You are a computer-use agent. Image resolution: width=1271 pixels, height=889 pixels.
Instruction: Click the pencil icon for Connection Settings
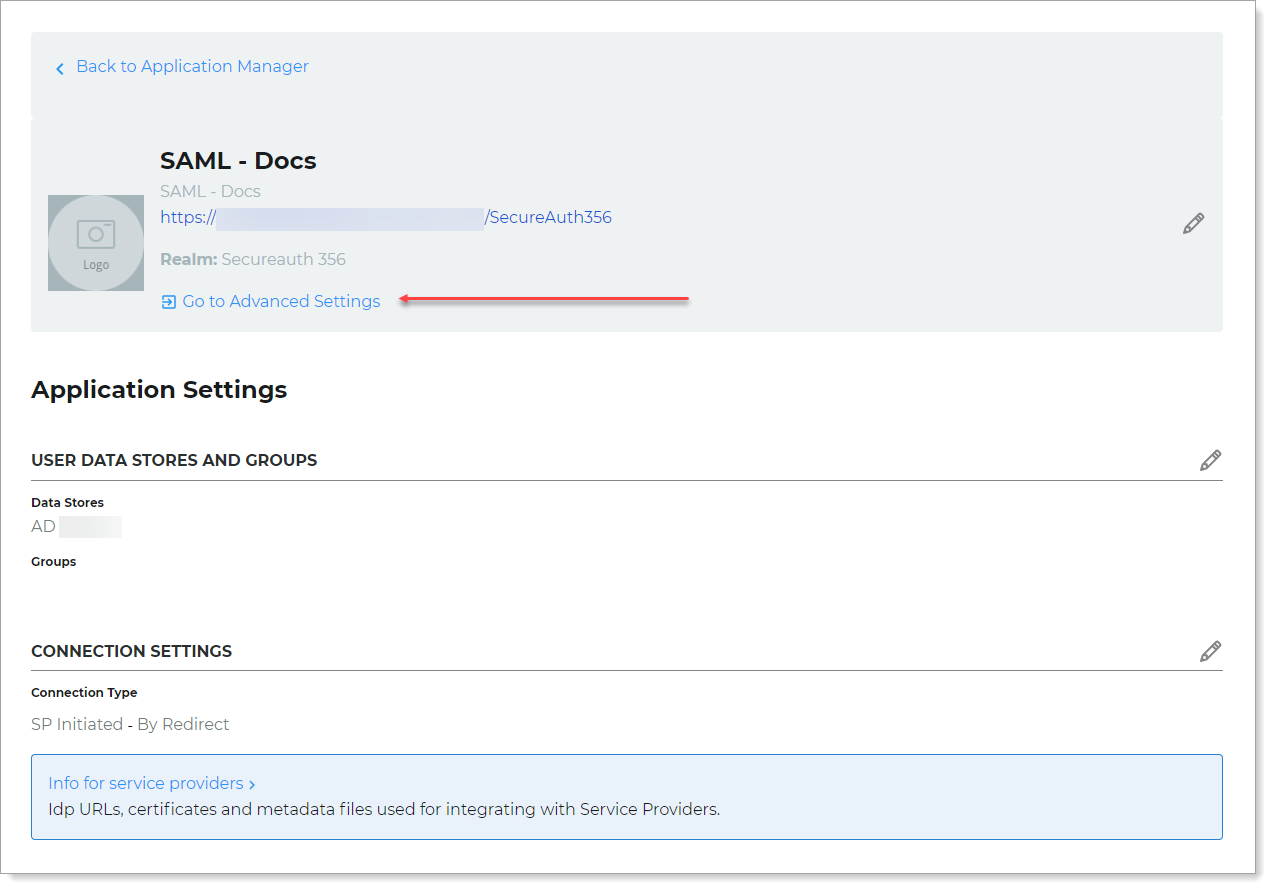(x=1210, y=651)
